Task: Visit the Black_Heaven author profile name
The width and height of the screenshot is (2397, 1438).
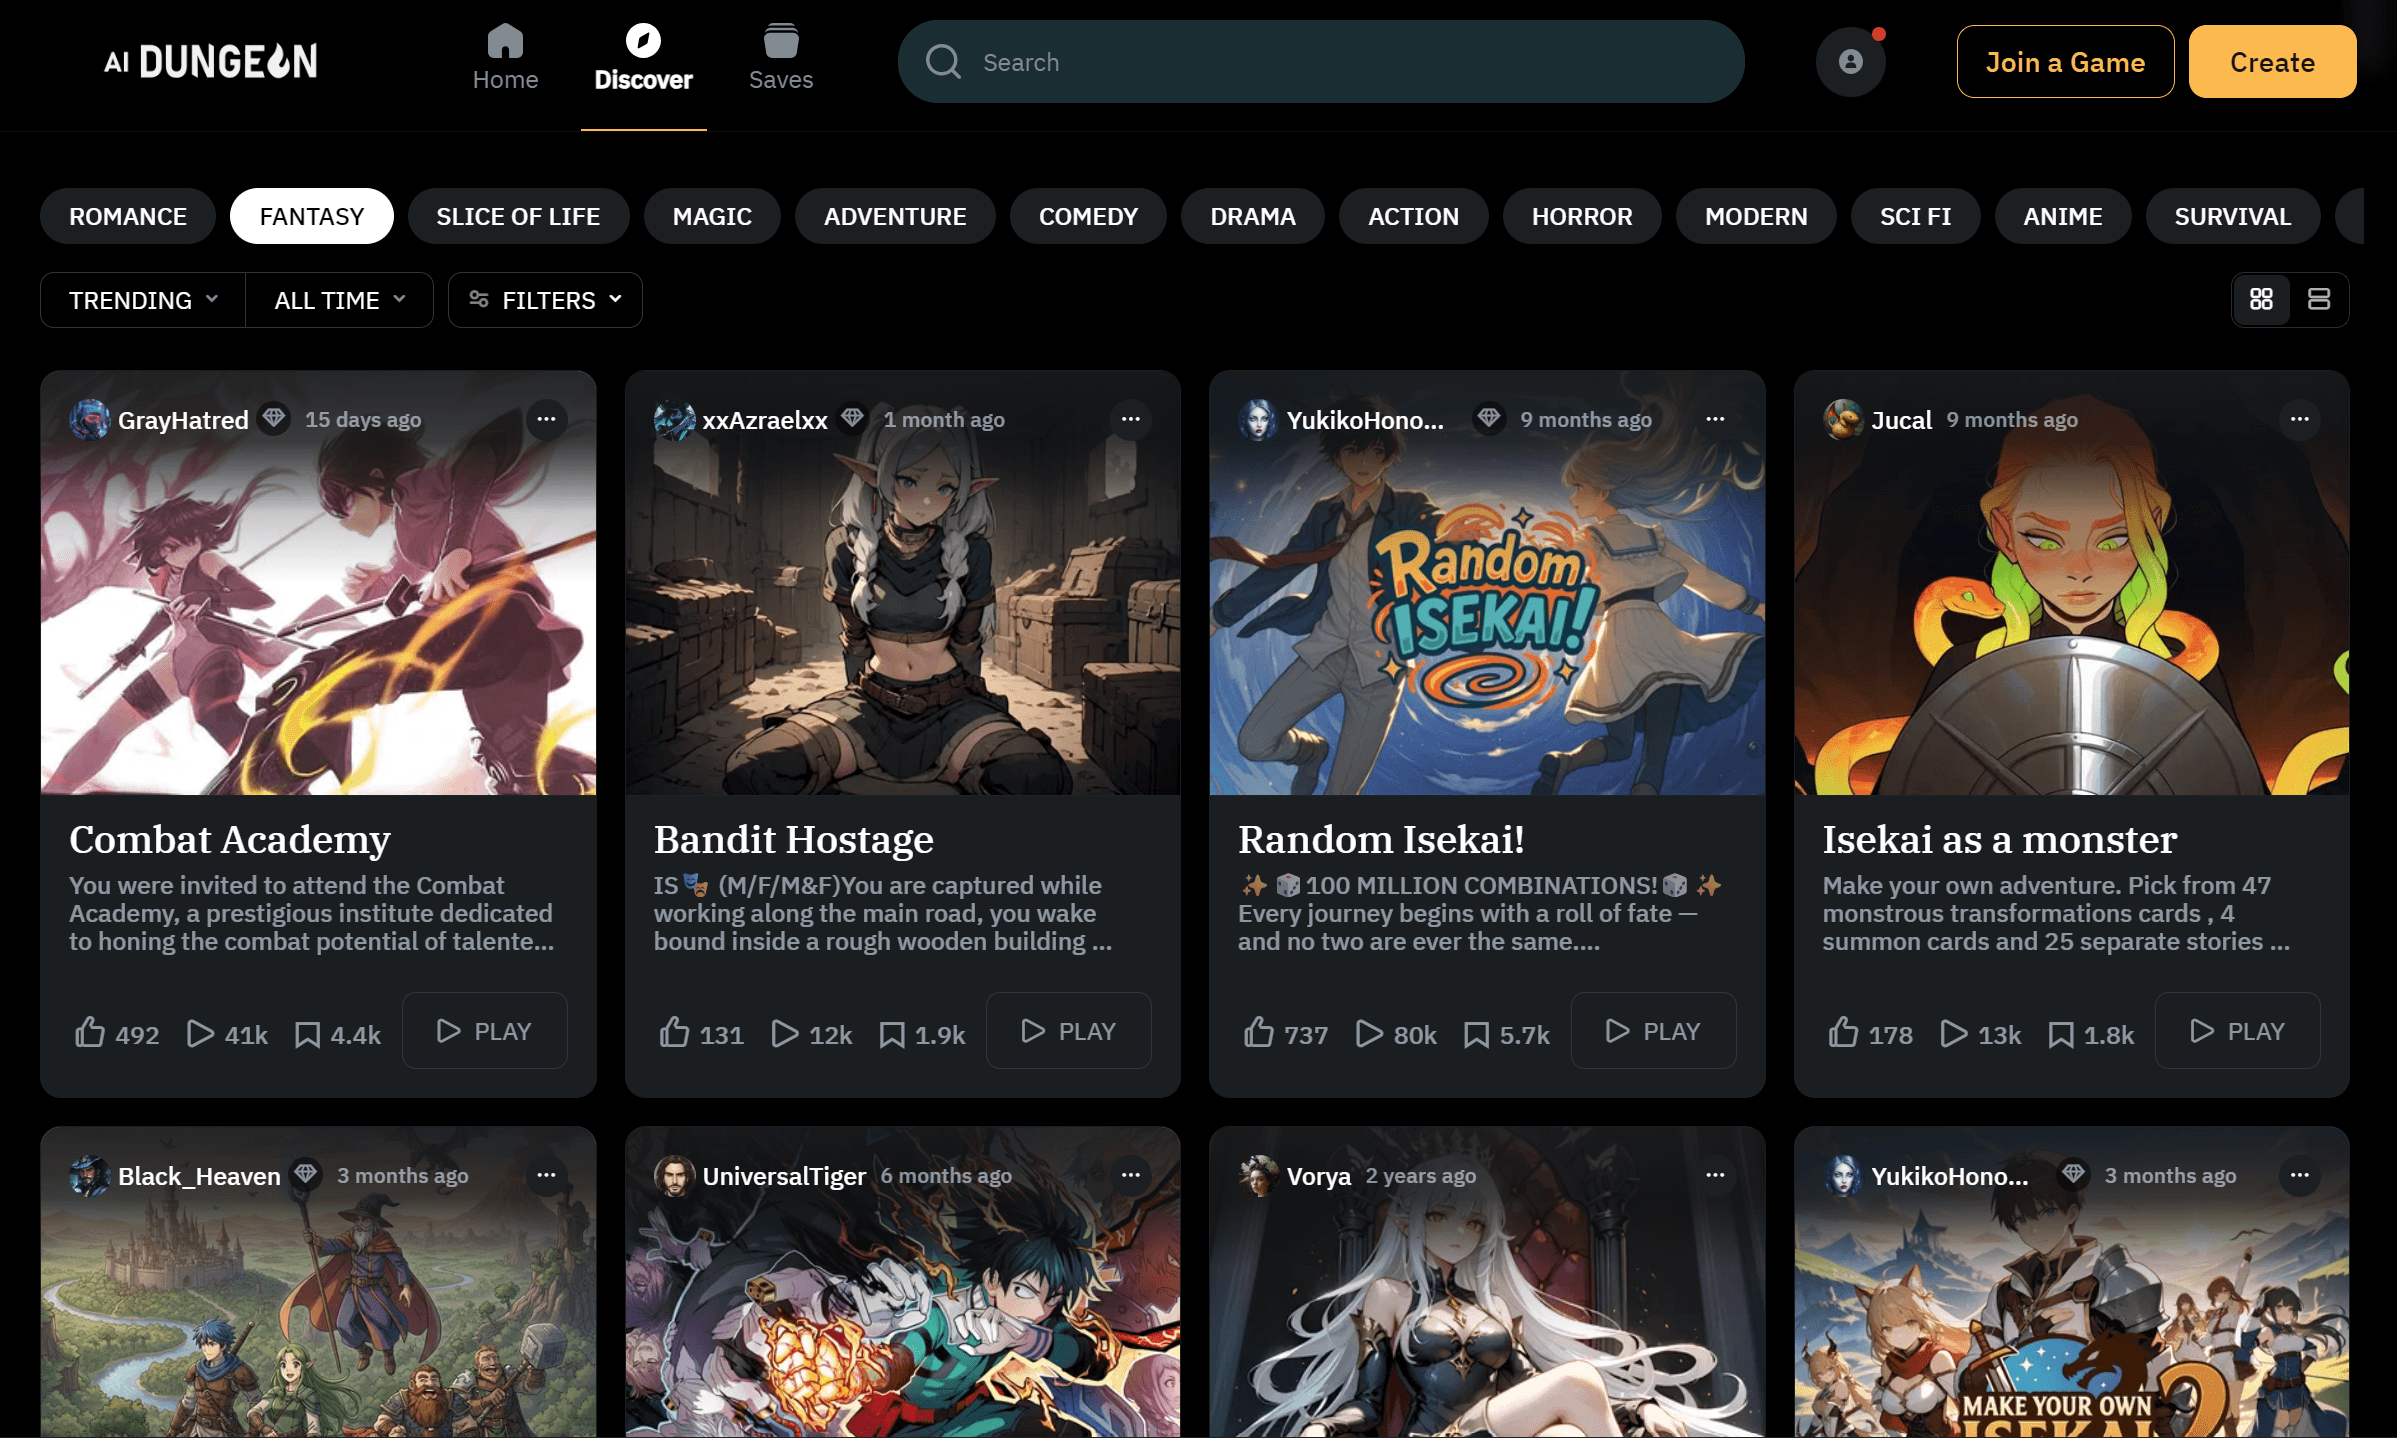Action: (x=199, y=1176)
